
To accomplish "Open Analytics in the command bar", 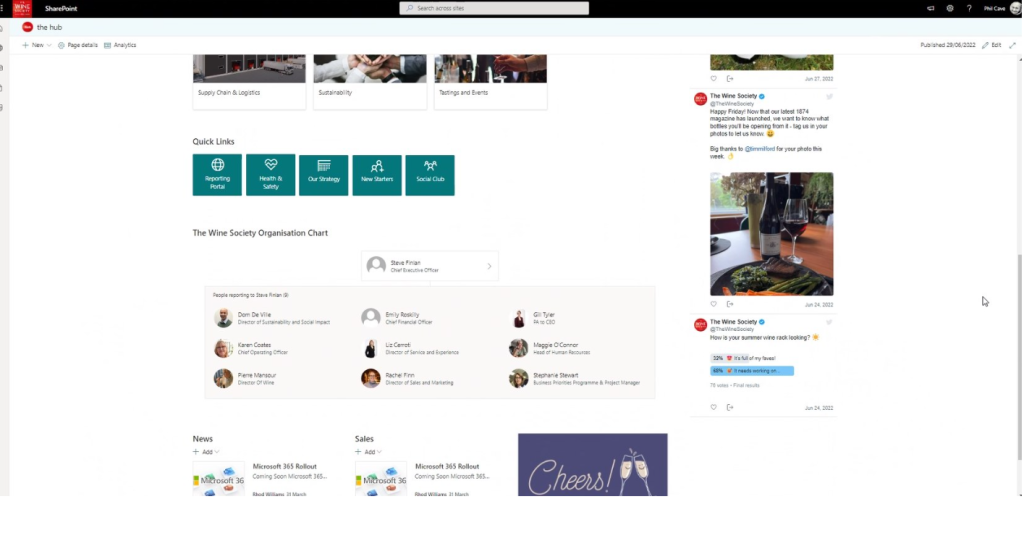I will pyautogui.click(x=120, y=45).
